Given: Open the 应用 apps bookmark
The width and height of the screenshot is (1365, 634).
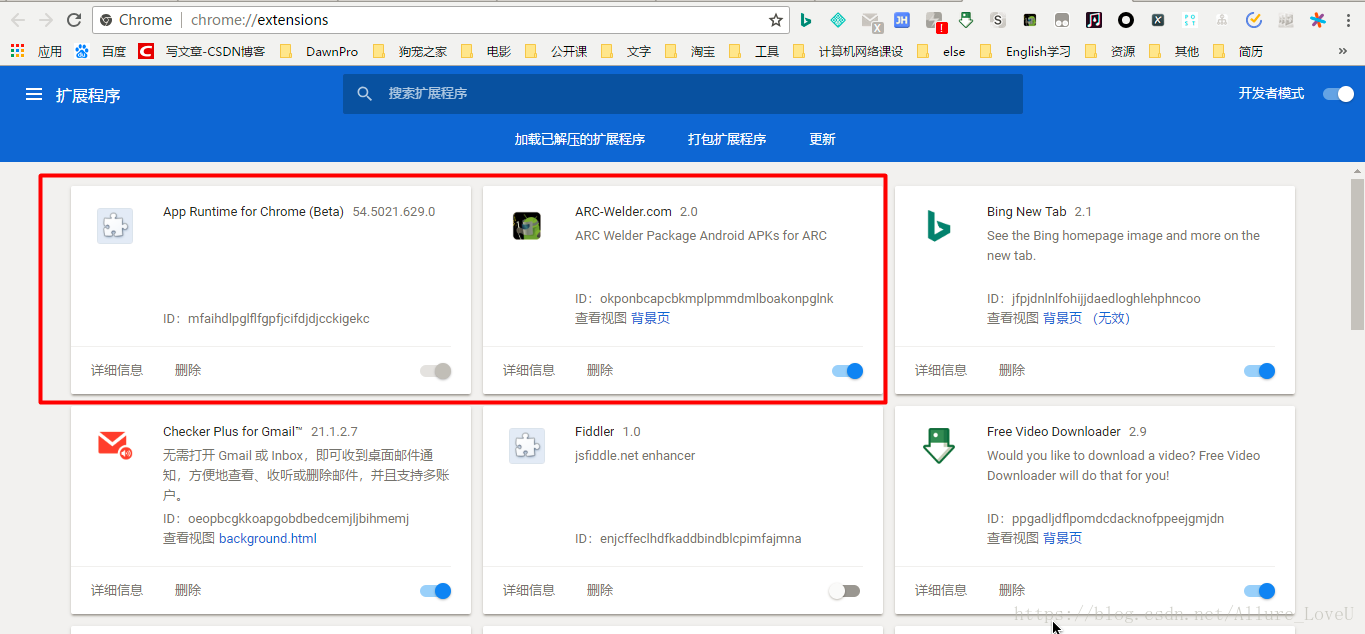Looking at the screenshot, I should point(37,51).
